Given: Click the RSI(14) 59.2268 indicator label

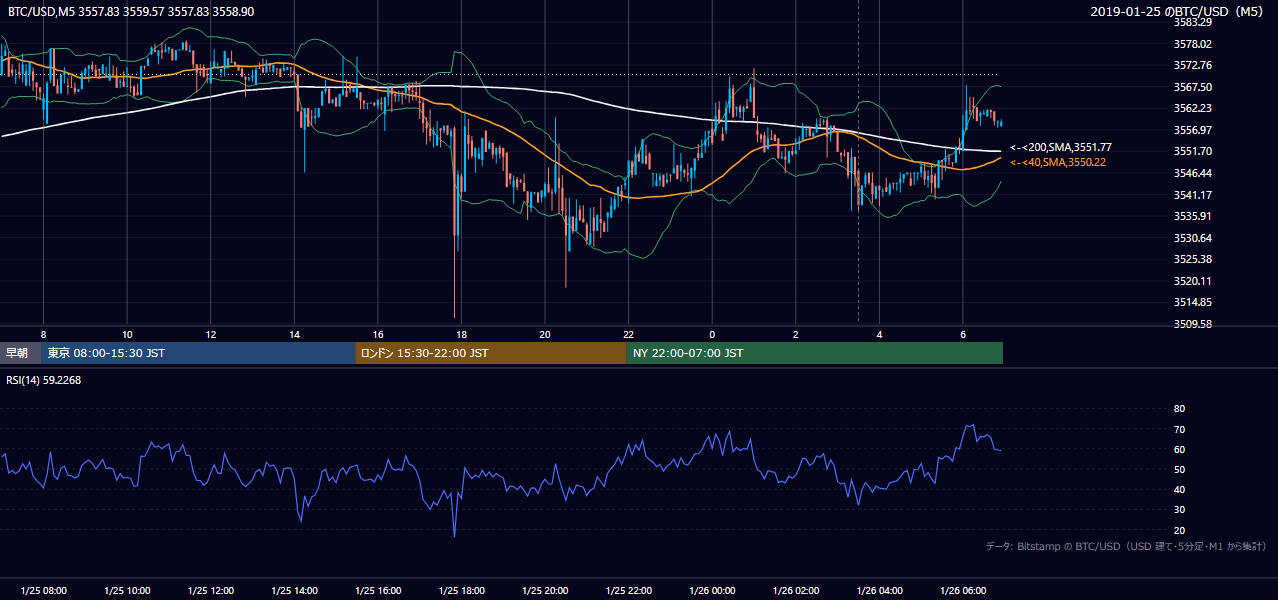Looking at the screenshot, I should (44, 380).
